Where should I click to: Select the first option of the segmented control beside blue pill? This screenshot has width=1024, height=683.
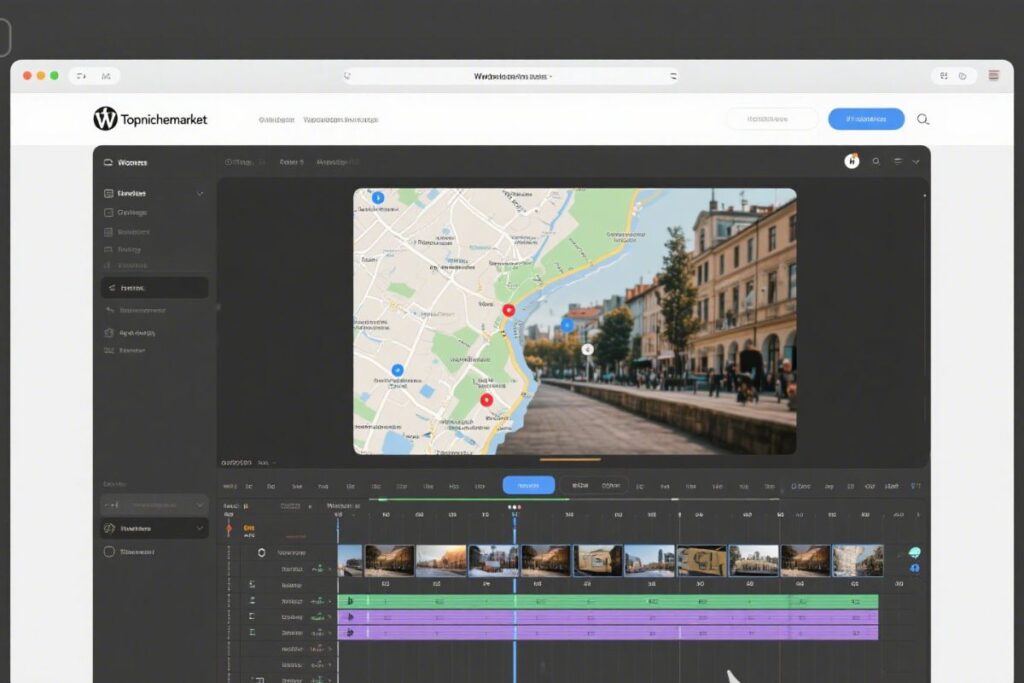point(580,485)
